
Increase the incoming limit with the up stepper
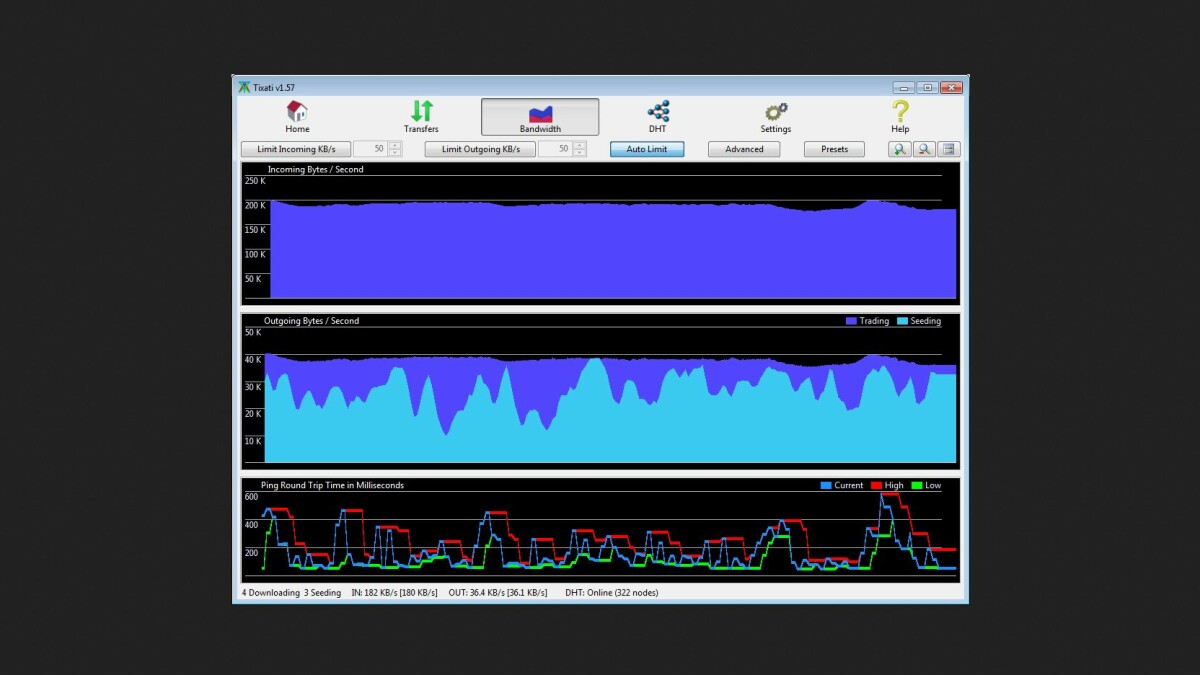point(395,145)
